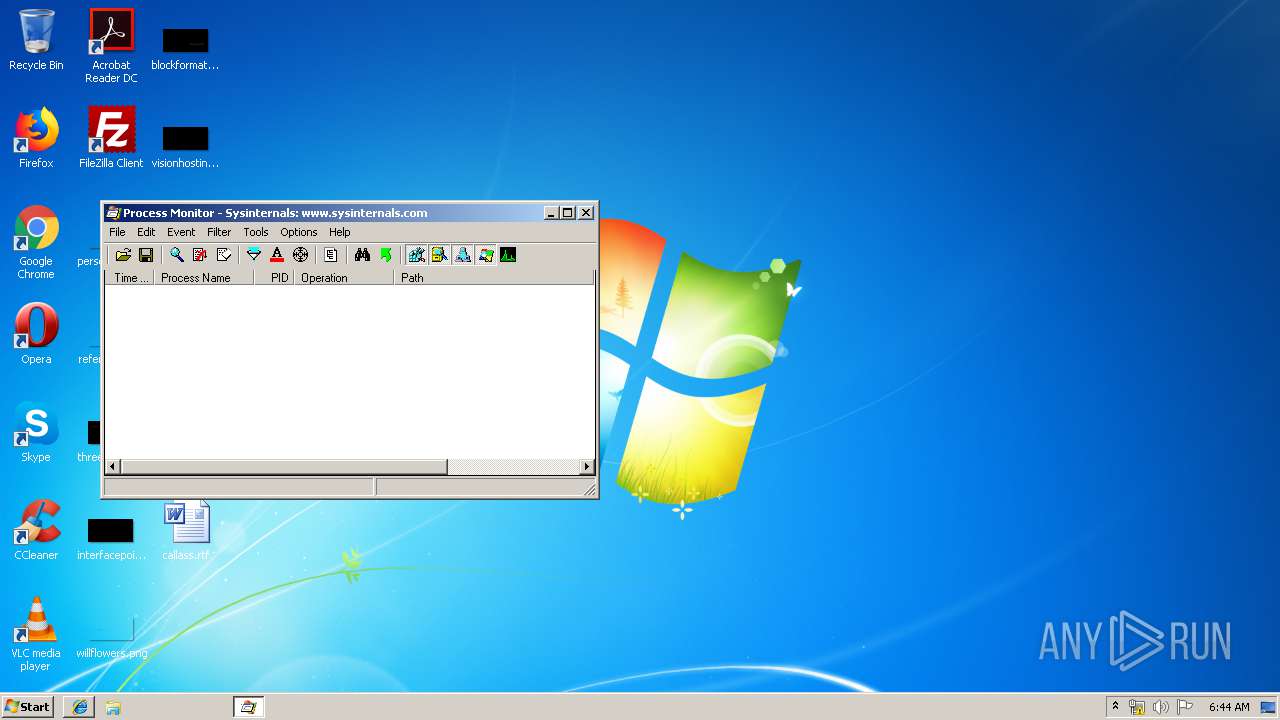Show the process tree icon

point(331,255)
